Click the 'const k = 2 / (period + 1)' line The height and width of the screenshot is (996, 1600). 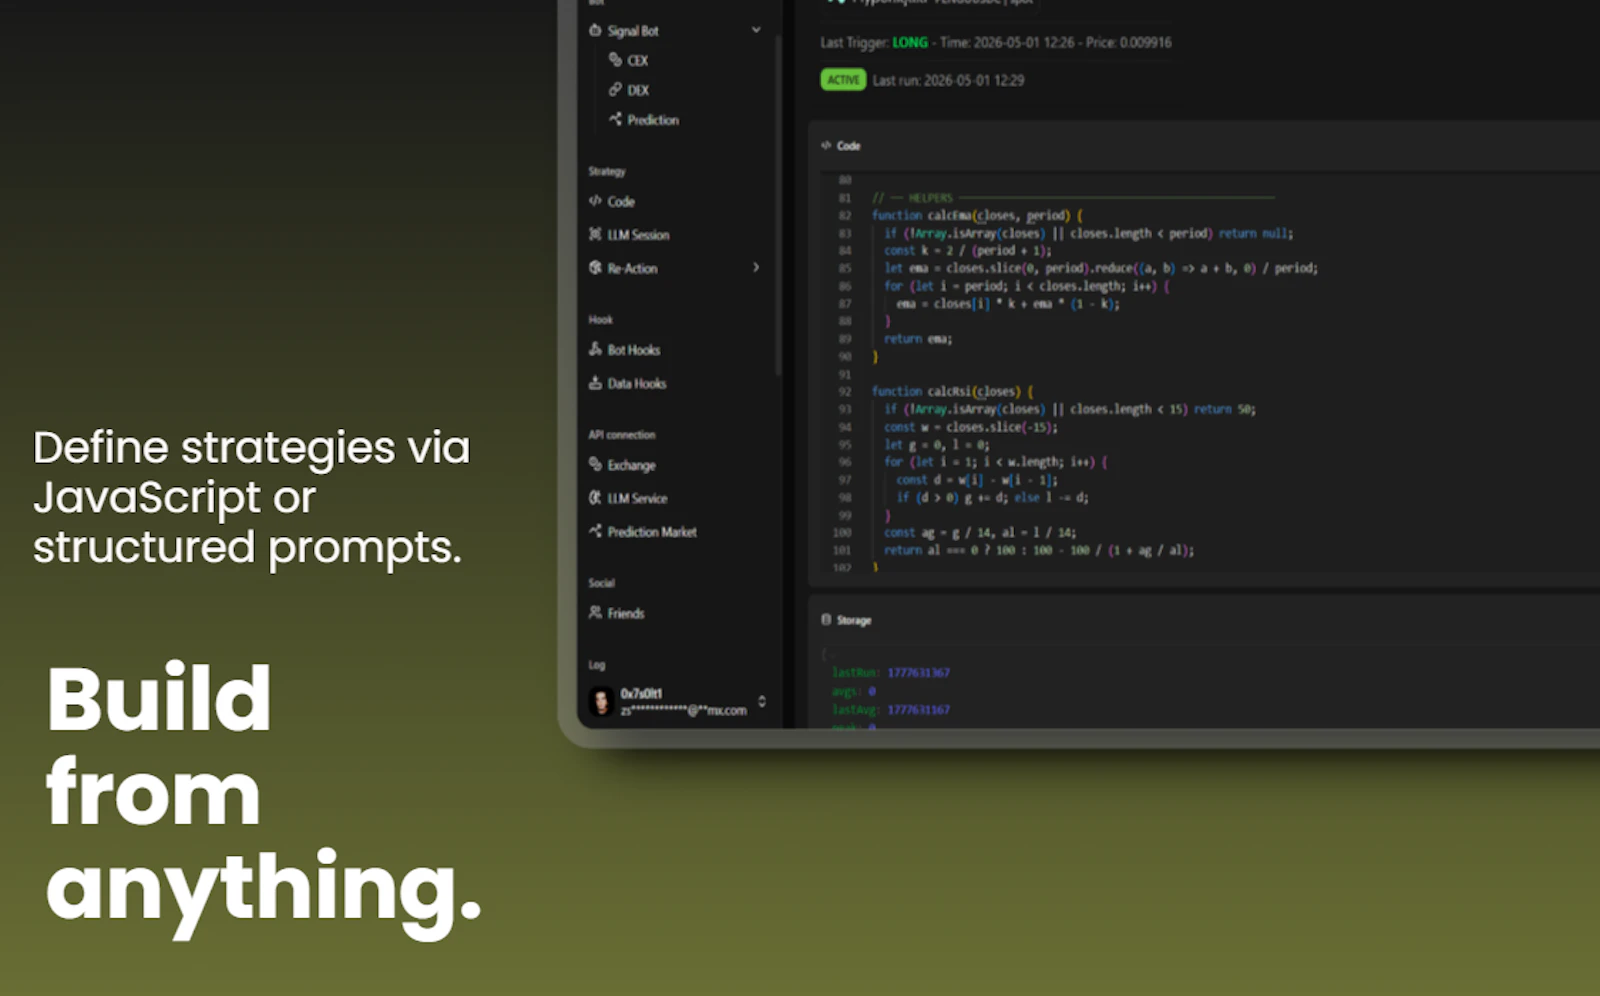(x=968, y=251)
